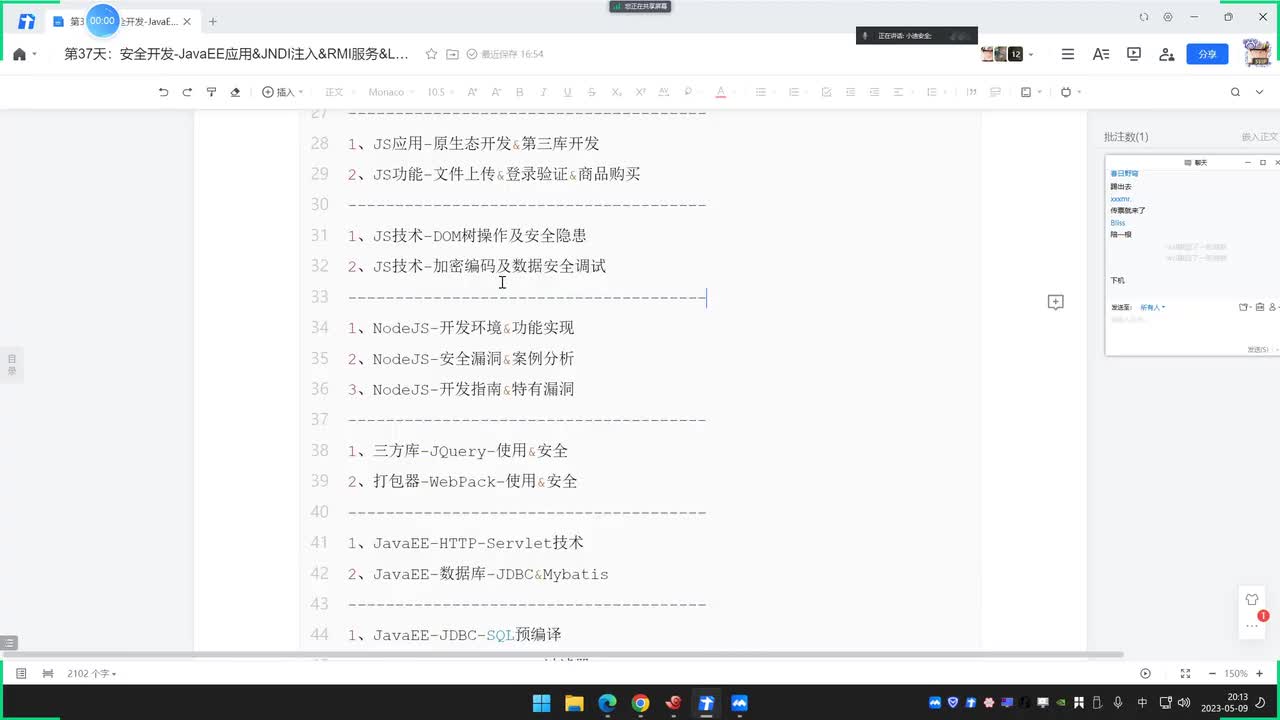Click the outline toggle icon at bottom-left
Image resolution: width=1280 pixels, height=720 pixels.
tap(9, 642)
